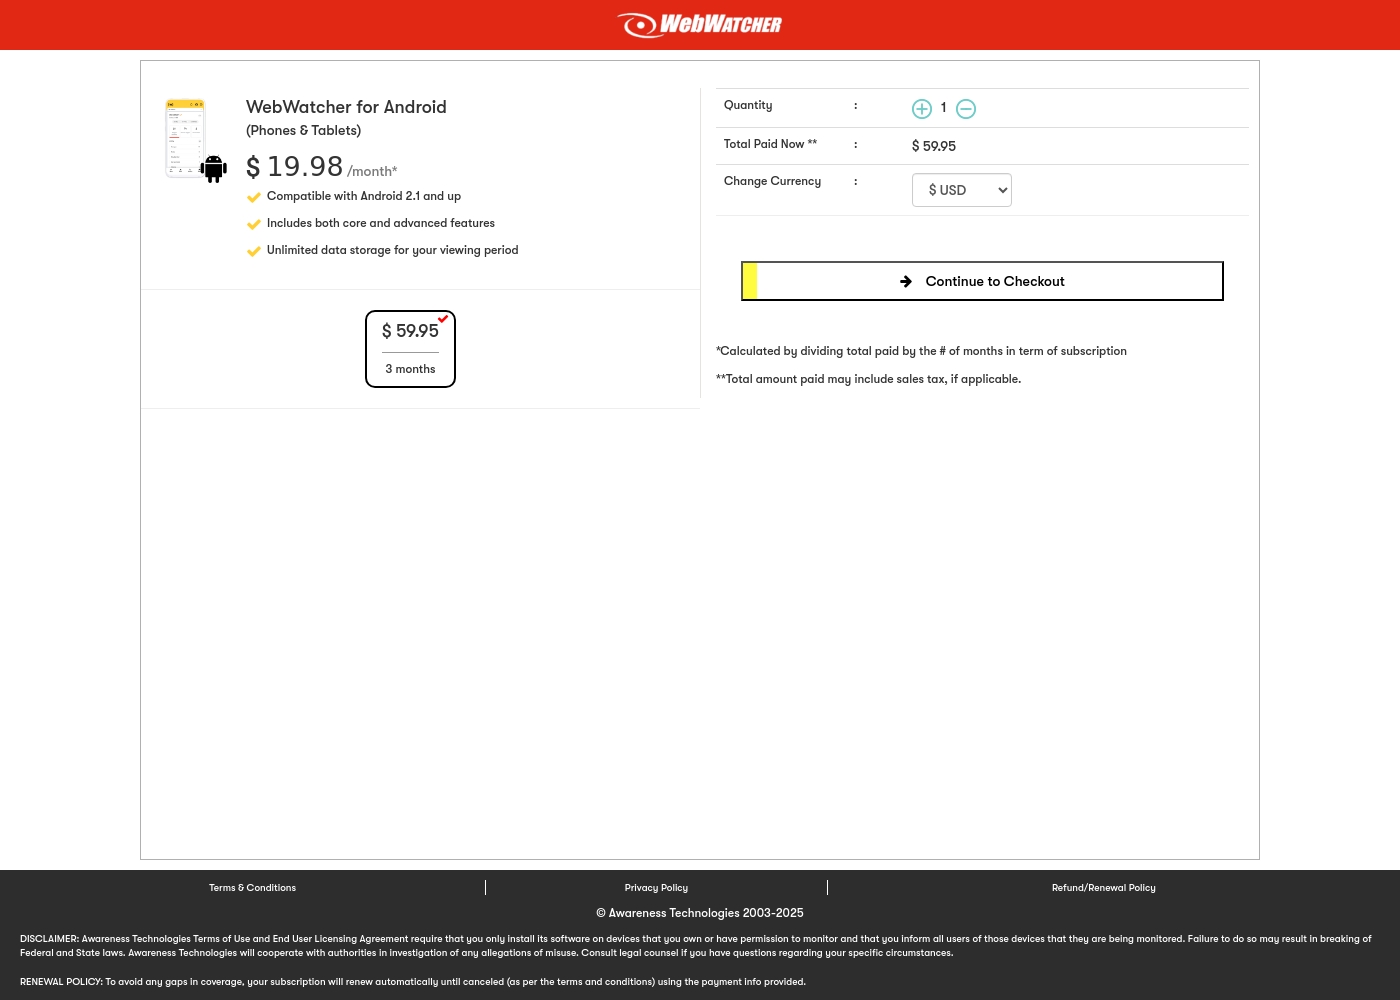Click 'Includes both core and advanced features'
Viewport: 1400px width, 1000px height.
pos(381,223)
